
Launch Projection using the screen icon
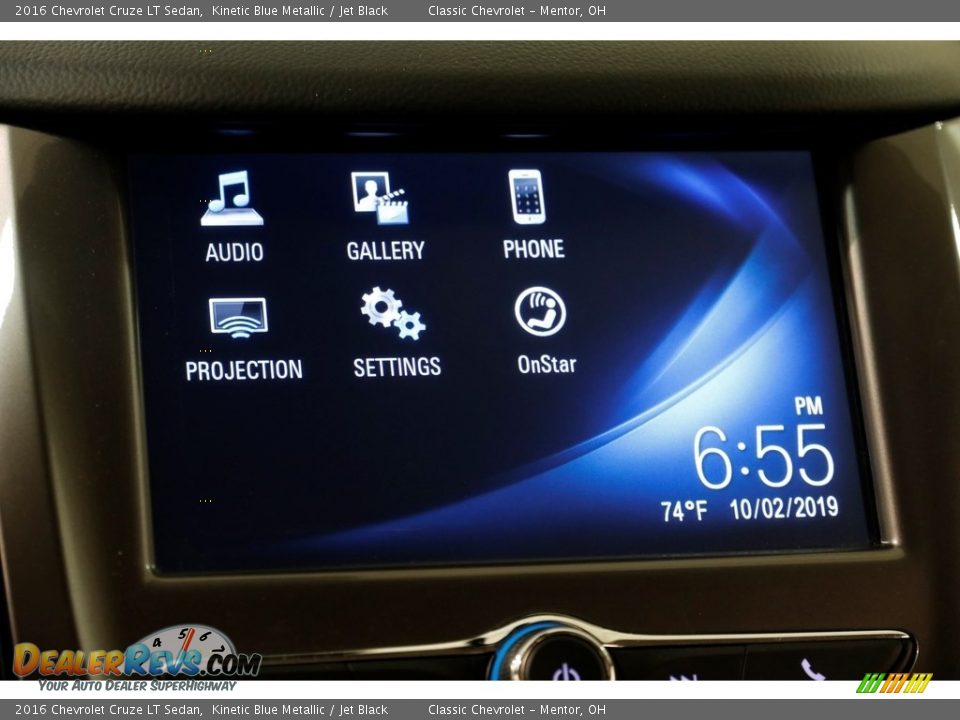coord(238,318)
